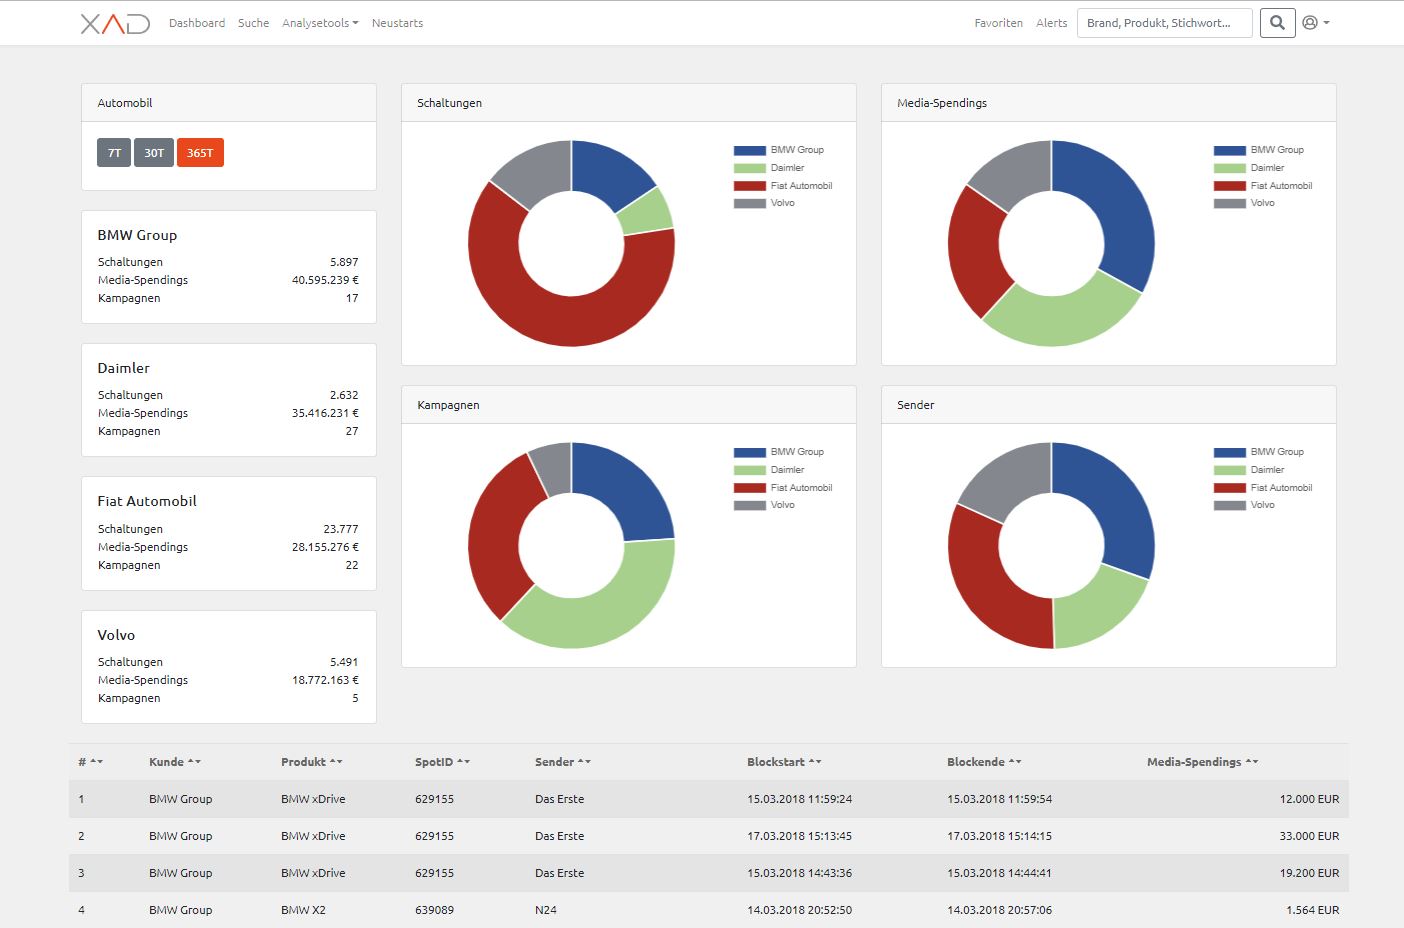Viewport: 1404px width, 928px height.
Task: Toggle Fiat Automobil legend in Kampagnen chart
Action: click(783, 488)
